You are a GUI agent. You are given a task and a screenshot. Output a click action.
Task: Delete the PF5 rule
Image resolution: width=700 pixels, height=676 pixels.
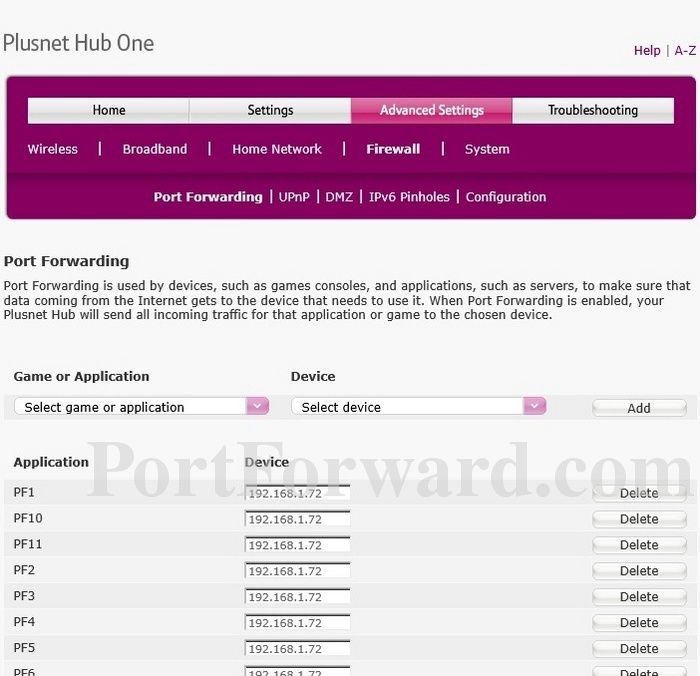pos(639,649)
